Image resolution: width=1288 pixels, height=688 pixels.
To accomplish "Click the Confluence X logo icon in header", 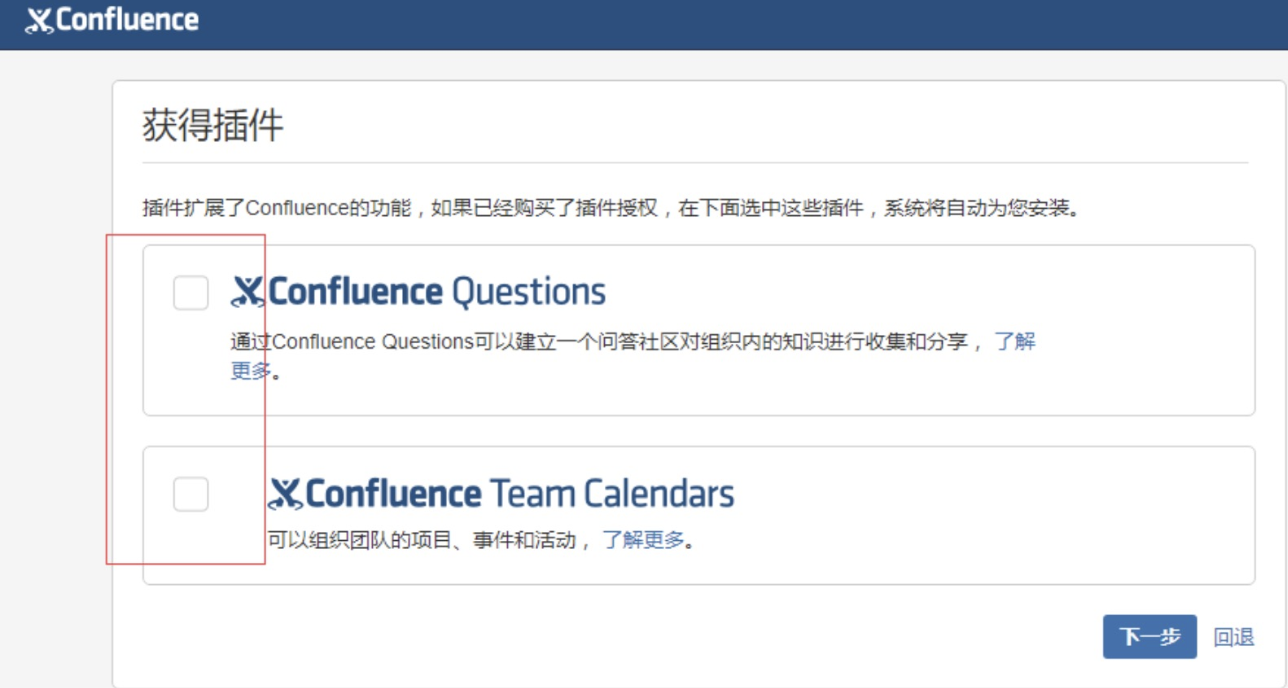I will tap(39, 21).
